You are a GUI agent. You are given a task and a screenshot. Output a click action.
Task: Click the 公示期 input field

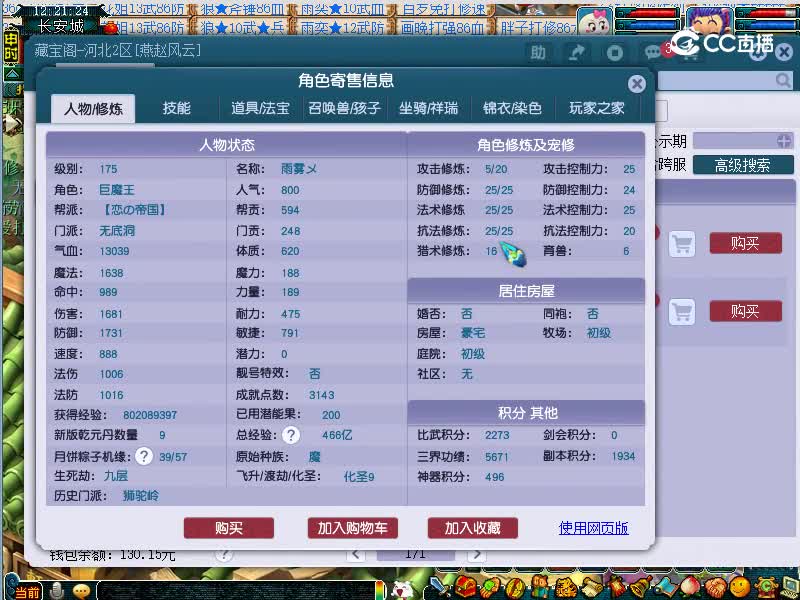[x=743, y=141]
